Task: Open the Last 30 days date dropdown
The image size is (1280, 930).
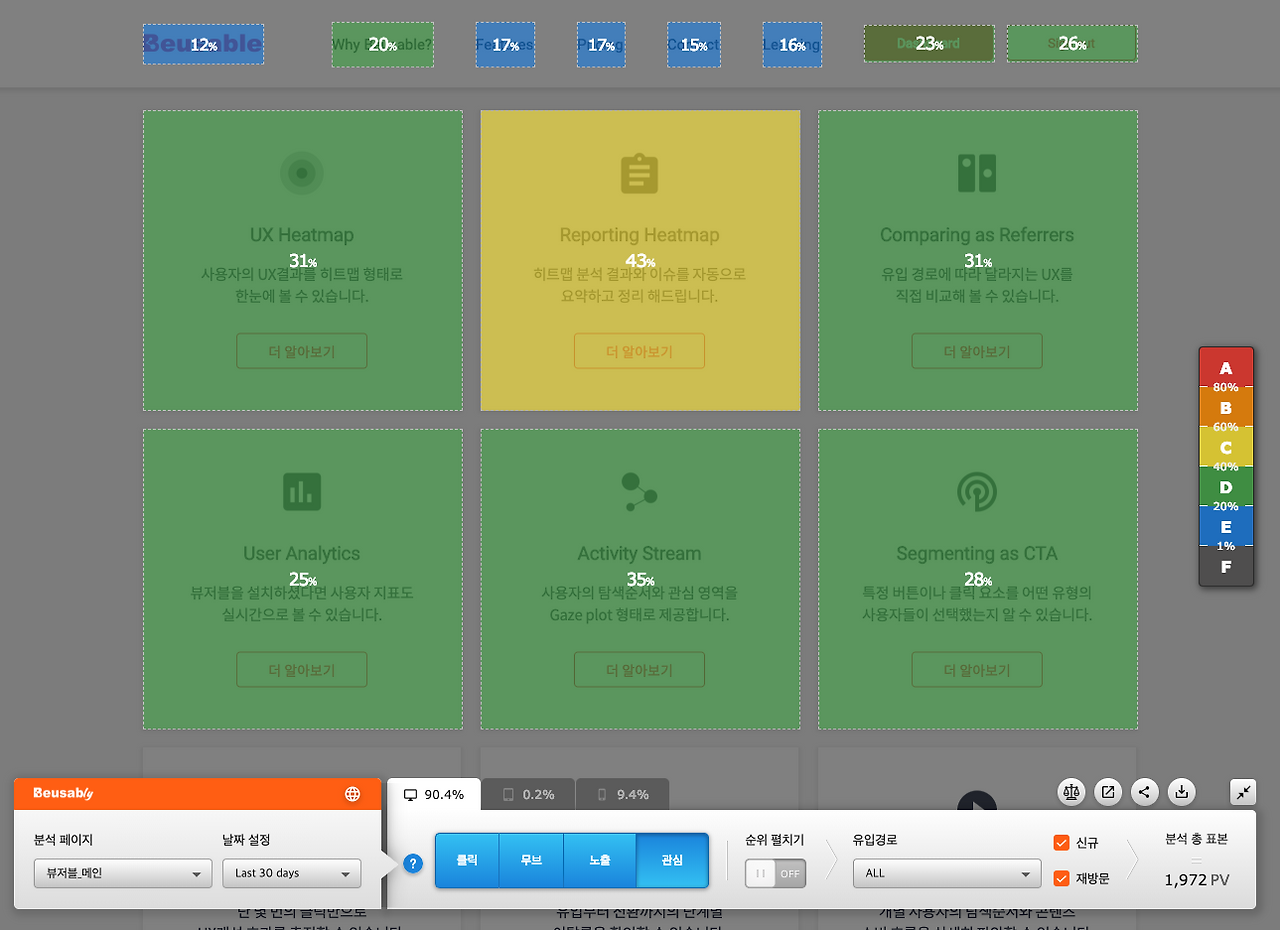Action: point(292,873)
